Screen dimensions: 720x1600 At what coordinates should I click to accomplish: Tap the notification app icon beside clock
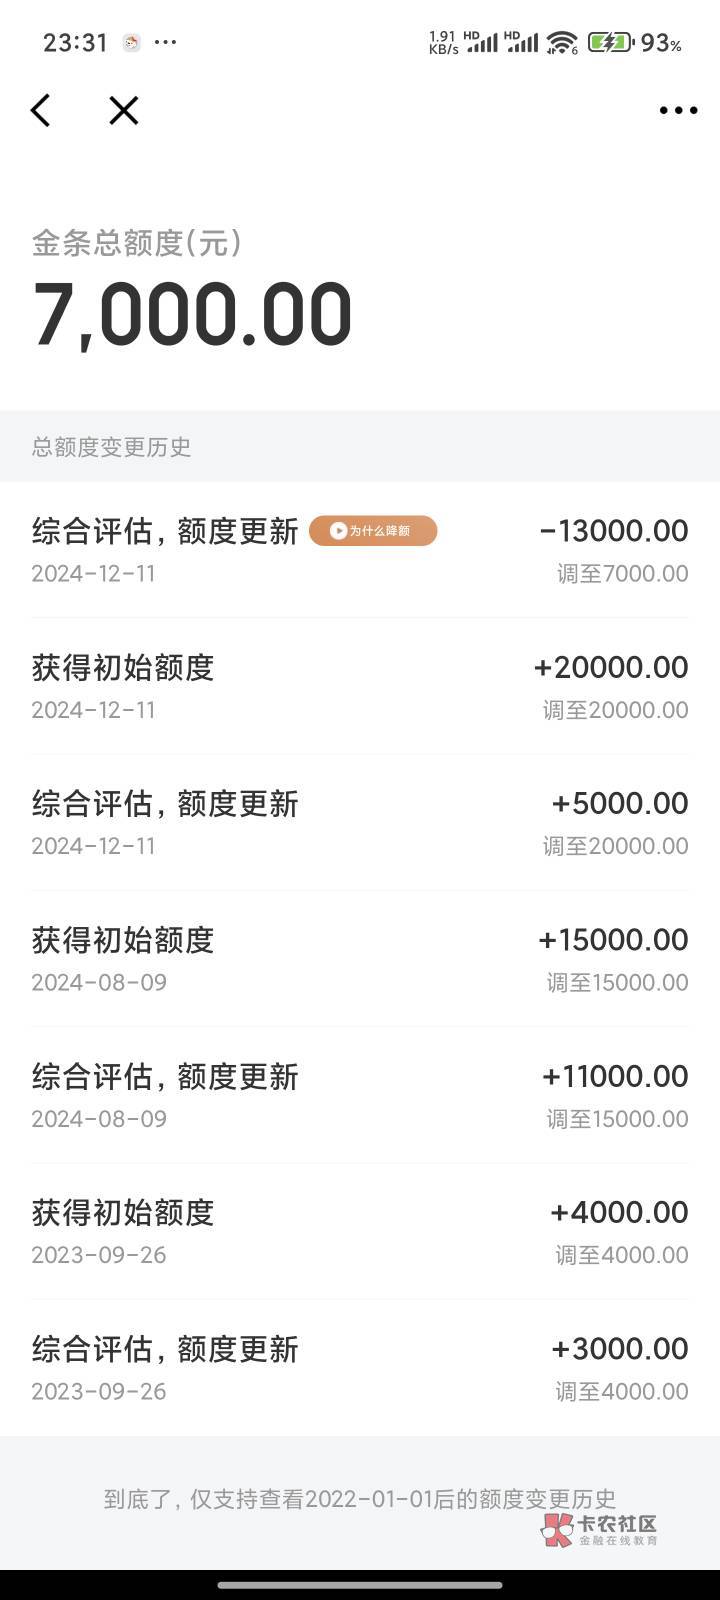tap(131, 42)
